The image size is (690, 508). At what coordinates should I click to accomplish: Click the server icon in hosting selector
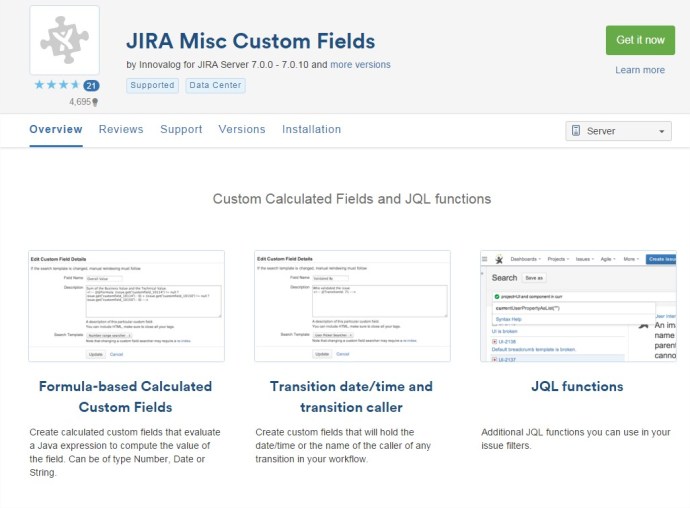click(x=576, y=131)
